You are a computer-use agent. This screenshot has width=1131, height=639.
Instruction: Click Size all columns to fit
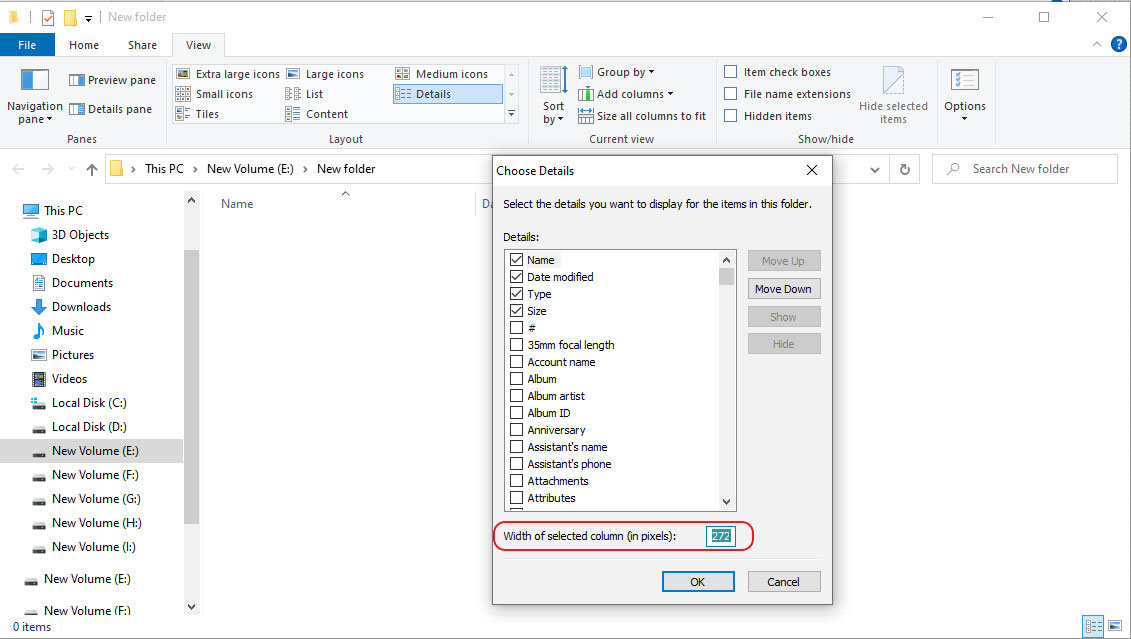pyautogui.click(x=642, y=116)
